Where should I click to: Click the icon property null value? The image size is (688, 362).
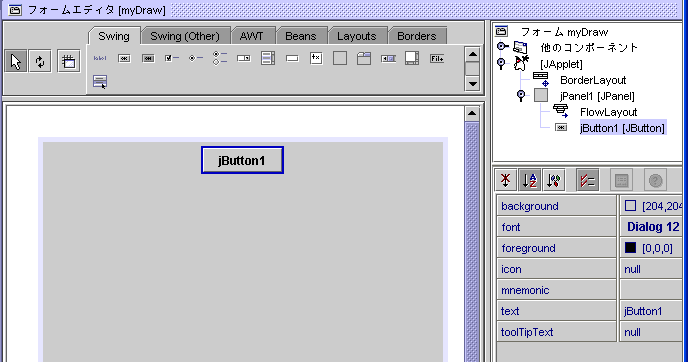click(x=652, y=269)
